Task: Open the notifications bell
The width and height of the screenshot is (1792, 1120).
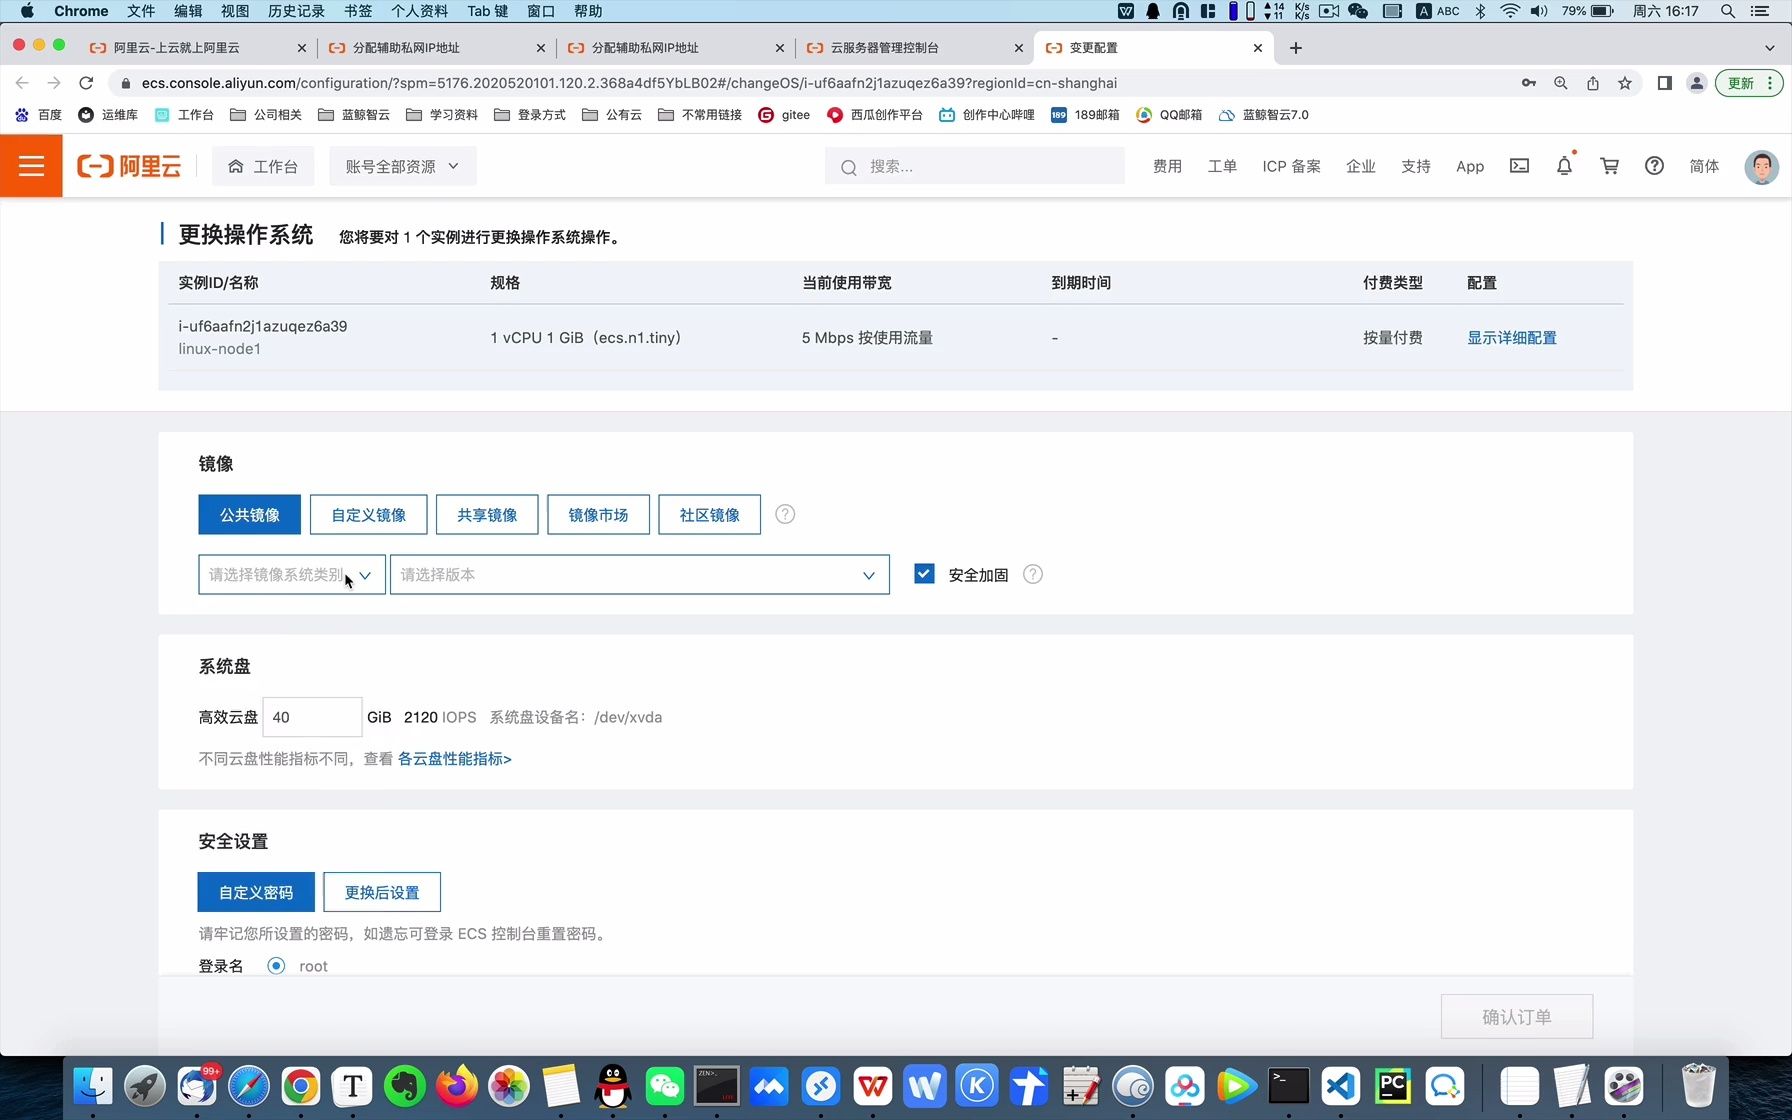Action: 1564,166
